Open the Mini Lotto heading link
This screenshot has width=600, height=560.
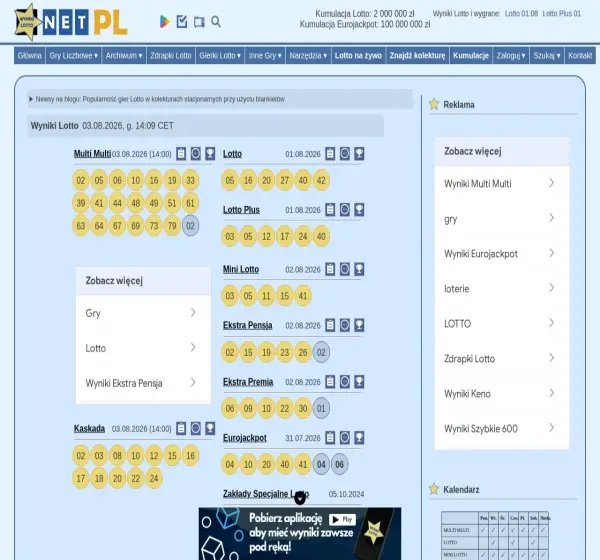pos(241,269)
